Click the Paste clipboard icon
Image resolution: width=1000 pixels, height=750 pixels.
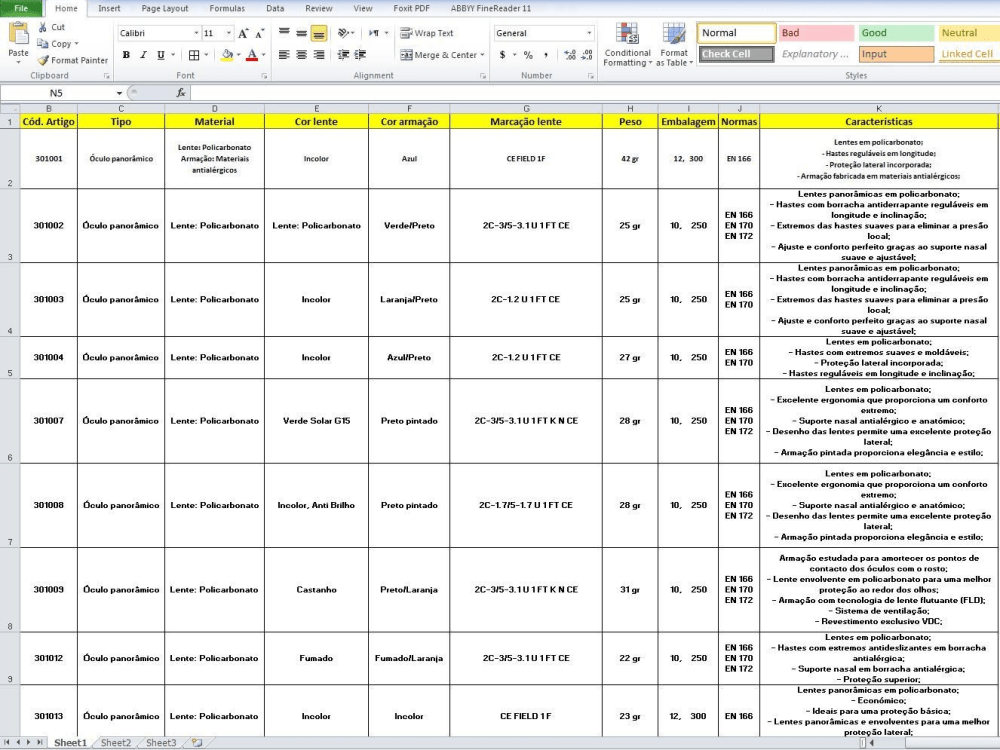coord(18,33)
